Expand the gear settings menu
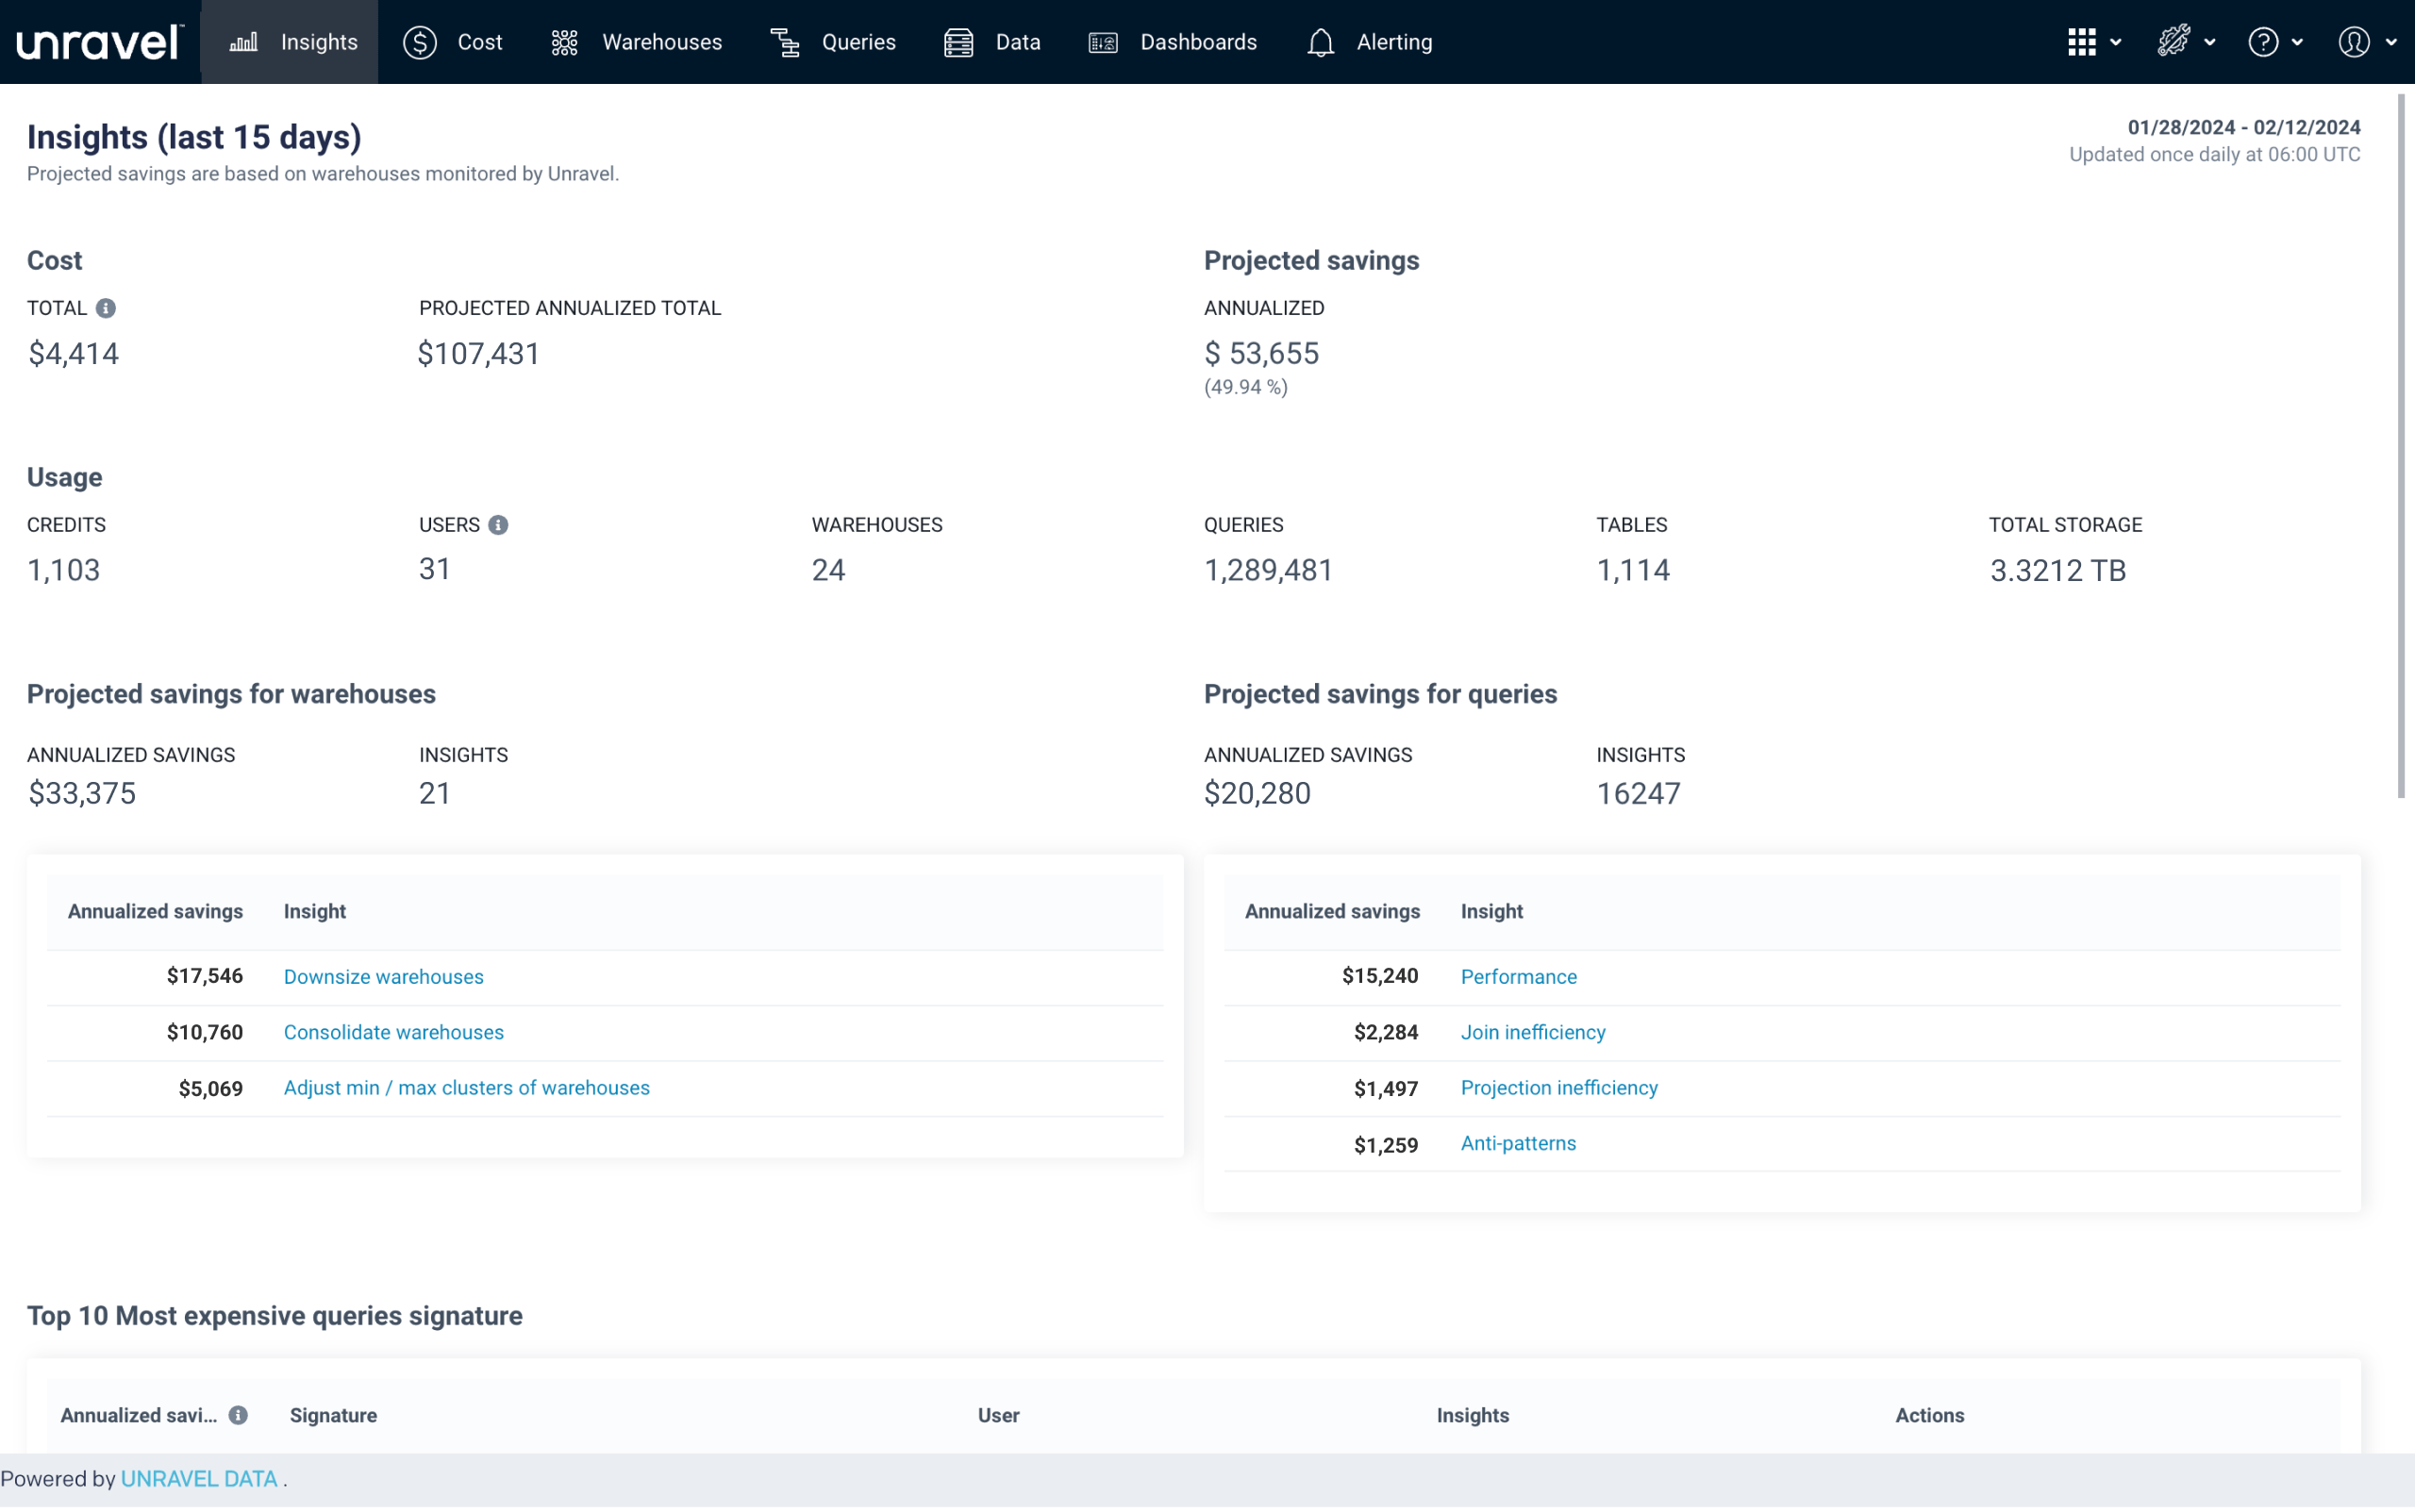This screenshot has height=1512, width=2415. pyautogui.click(x=2185, y=42)
